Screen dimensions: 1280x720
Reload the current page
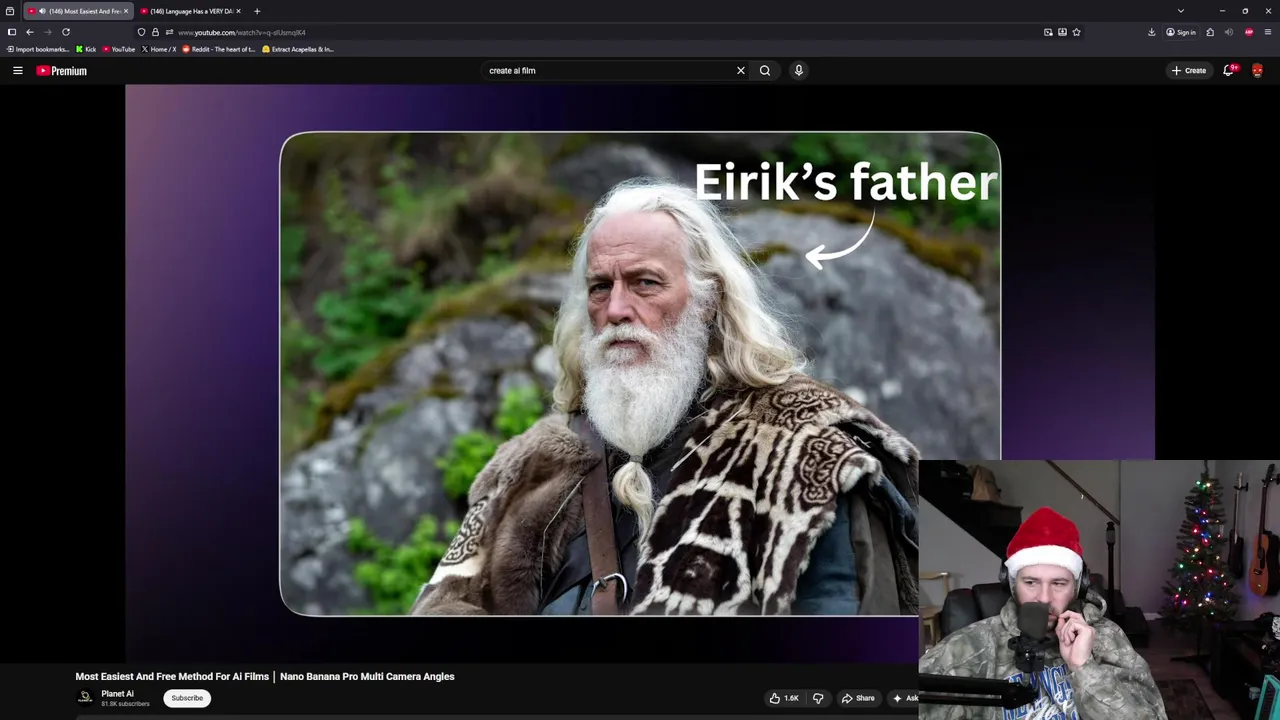click(x=66, y=32)
